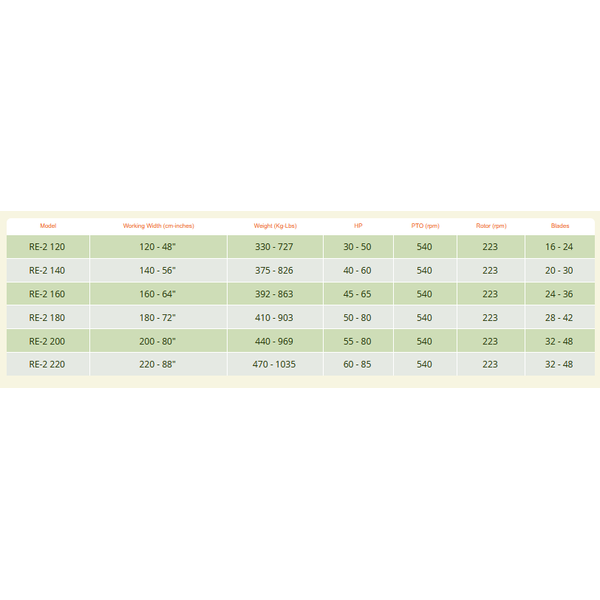This screenshot has height=600, width=600.
Task: Click the 410 - 903 weight cell
Action: tap(275, 318)
